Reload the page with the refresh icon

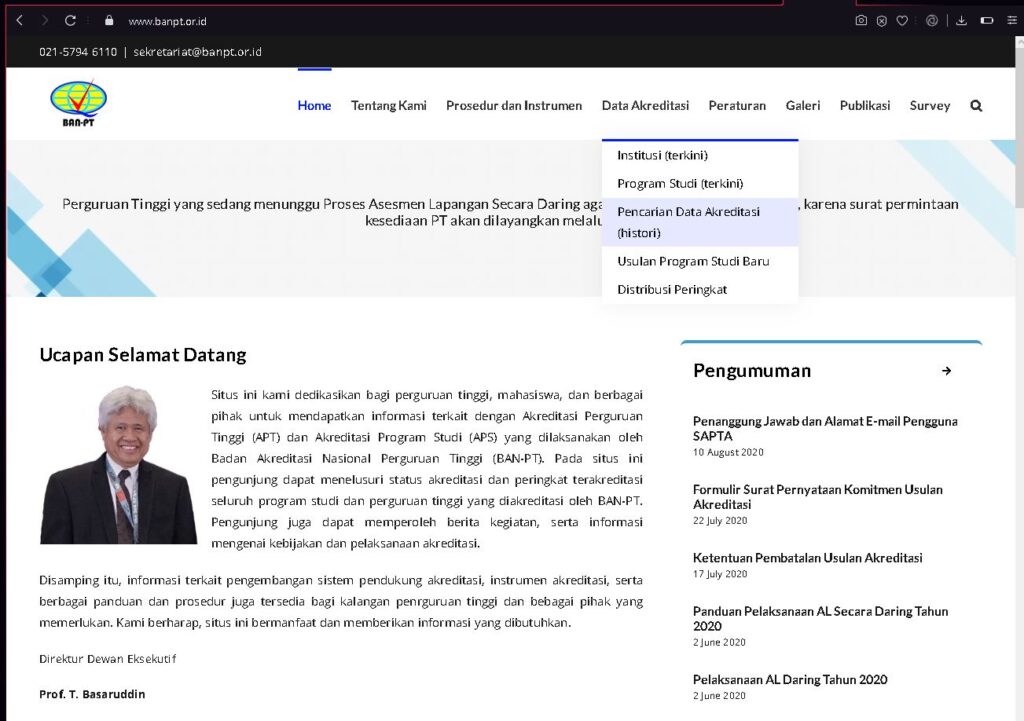pyautogui.click(x=70, y=20)
